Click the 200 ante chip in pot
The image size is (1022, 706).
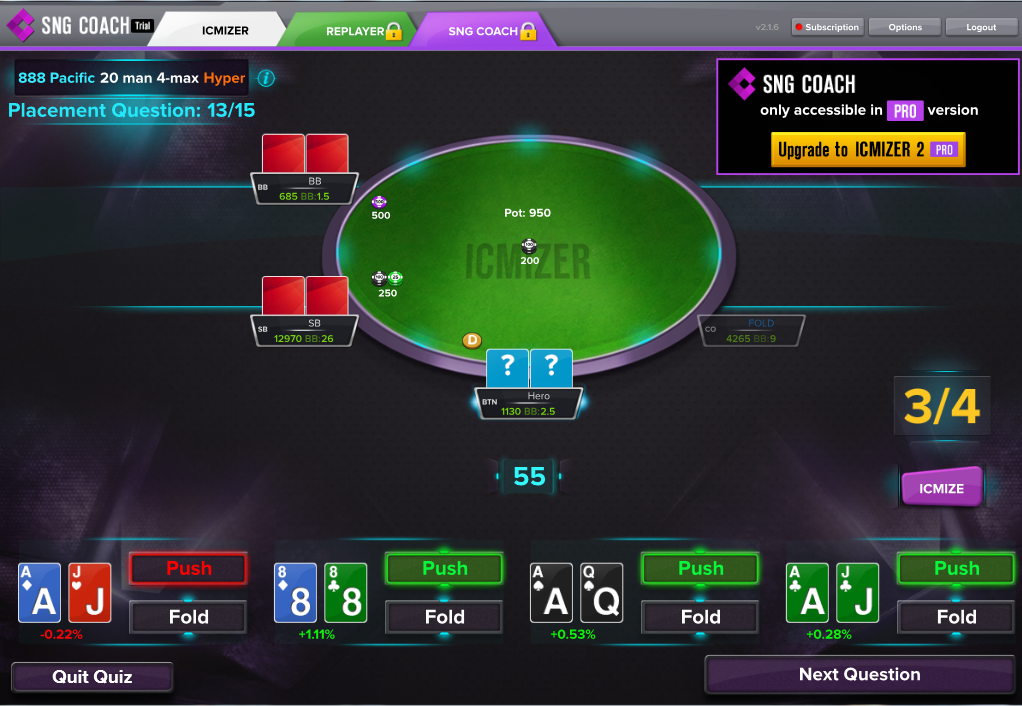point(529,246)
